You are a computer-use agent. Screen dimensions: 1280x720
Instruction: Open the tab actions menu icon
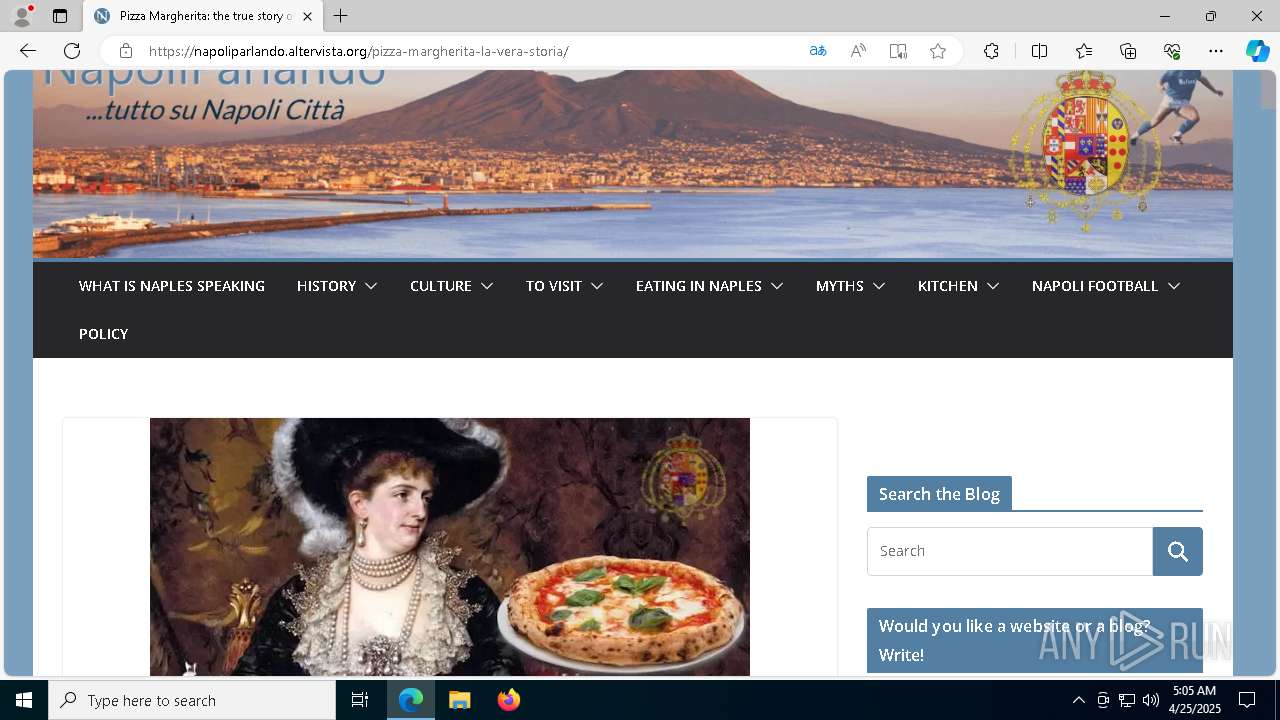click(x=60, y=16)
